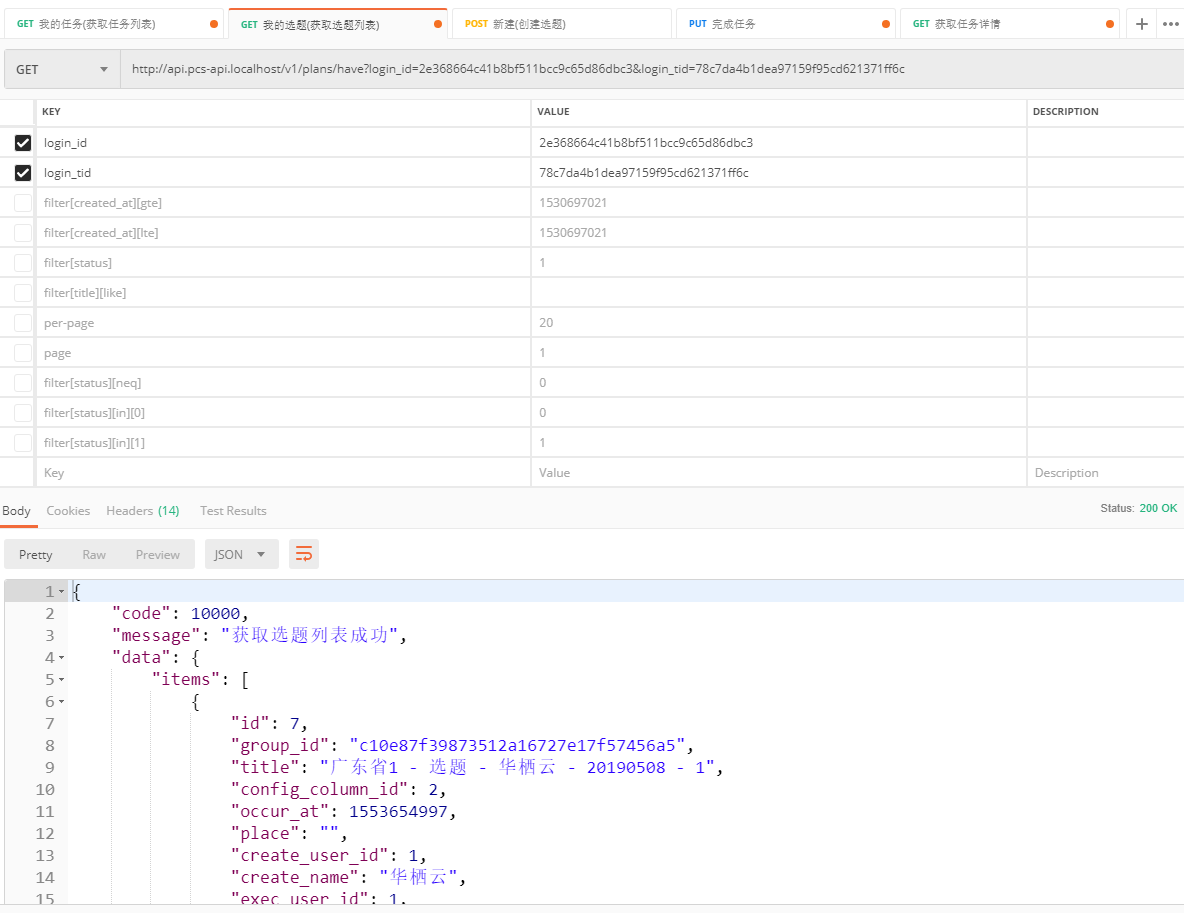Open the three-dots tab options menu
Screen dimensions: 1184x913
pyautogui.click(x=1171, y=24)
